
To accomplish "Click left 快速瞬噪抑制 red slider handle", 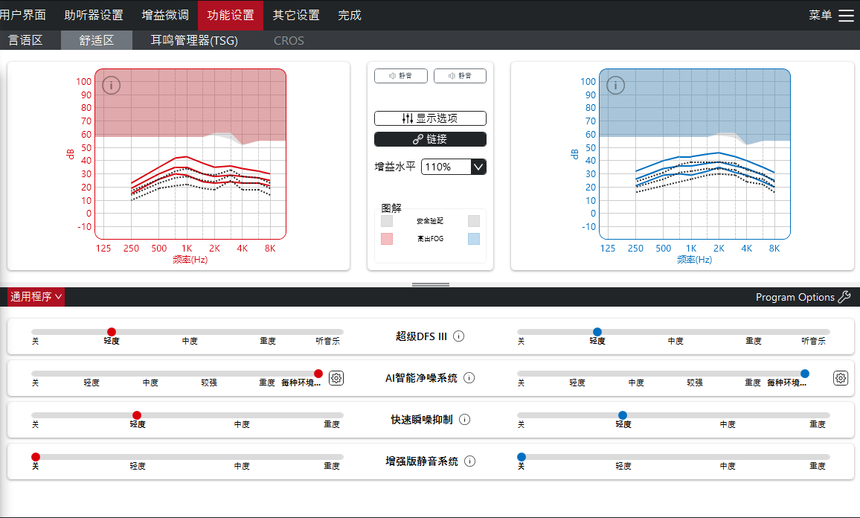I will (x=137, y=415).
